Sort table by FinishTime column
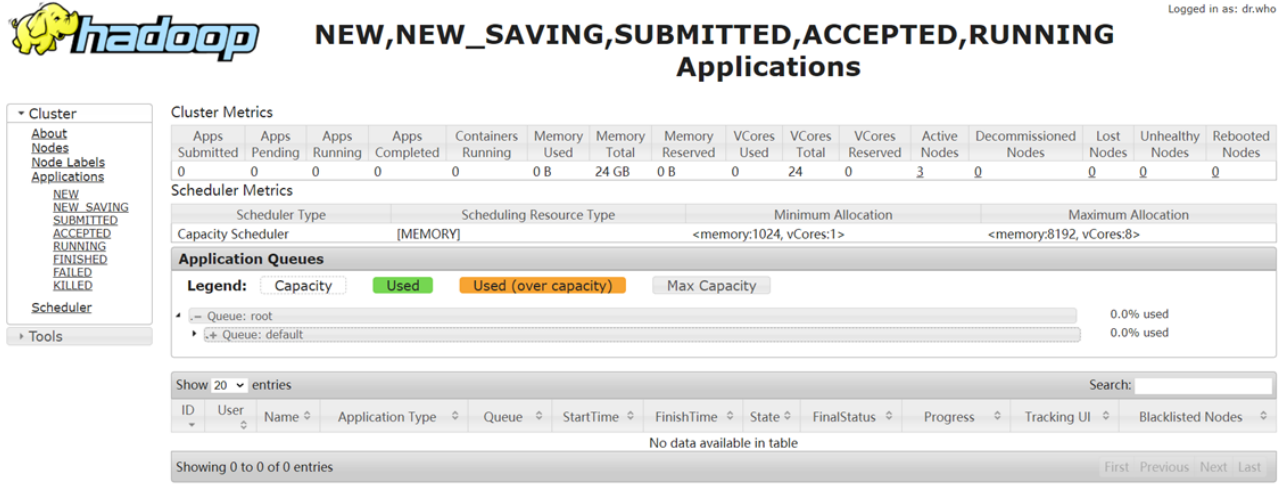Viewport: 1283px width, 487px height. 693,417
